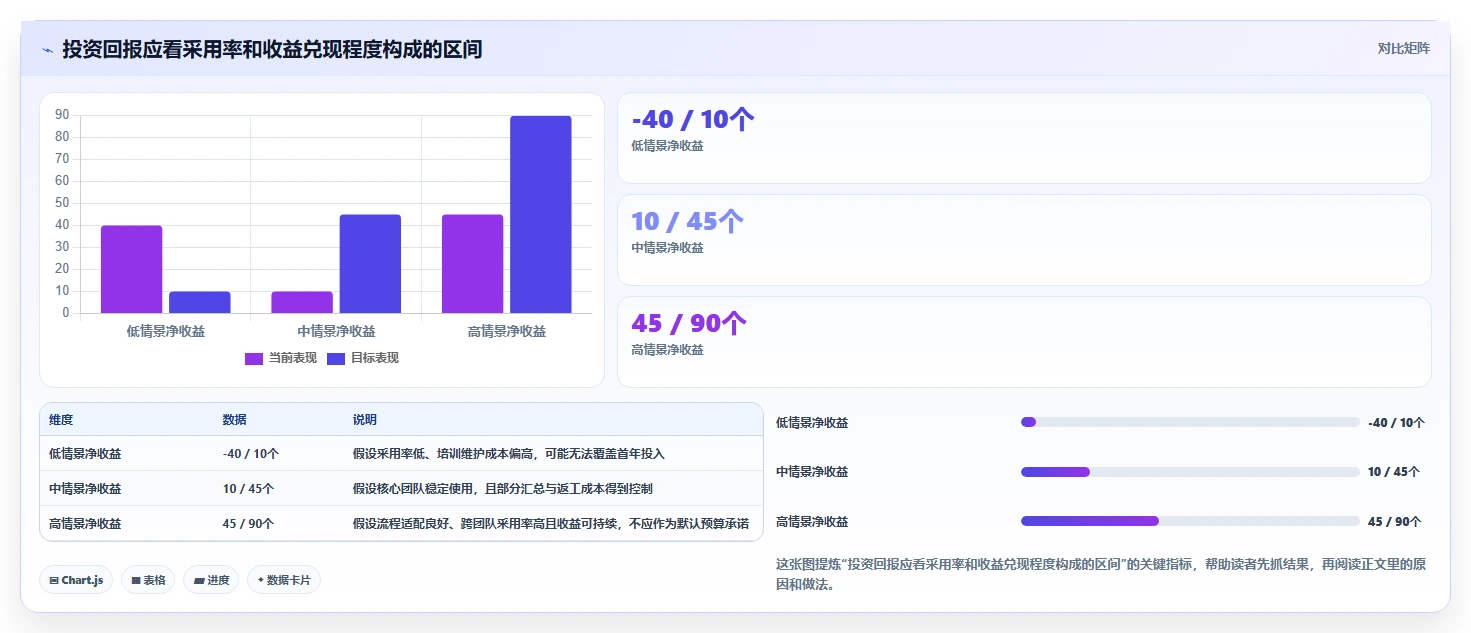Click the 对比矩阵 label in the header
1471x633 pixels.
1403,48
